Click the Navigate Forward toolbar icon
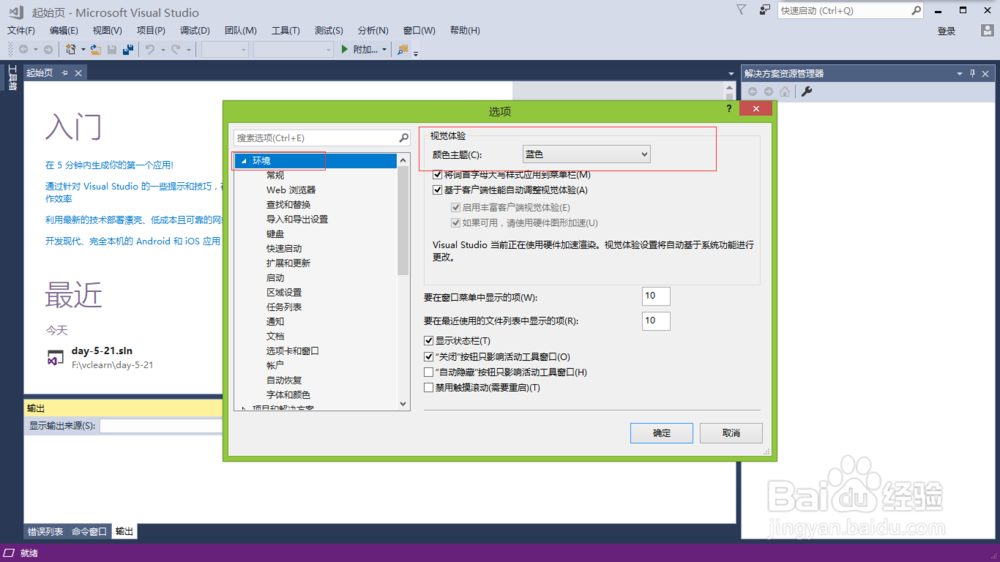The height and width of the screenshot is (562, 1000). (x=48, y=49)
